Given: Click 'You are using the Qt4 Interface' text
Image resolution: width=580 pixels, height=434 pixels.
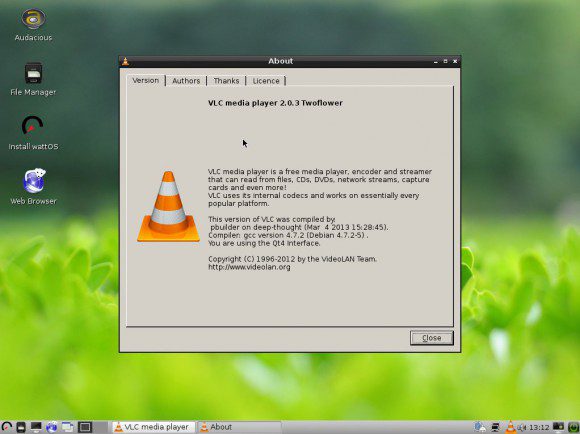Looking at the screenshot, I should click(x=264, y=243).
